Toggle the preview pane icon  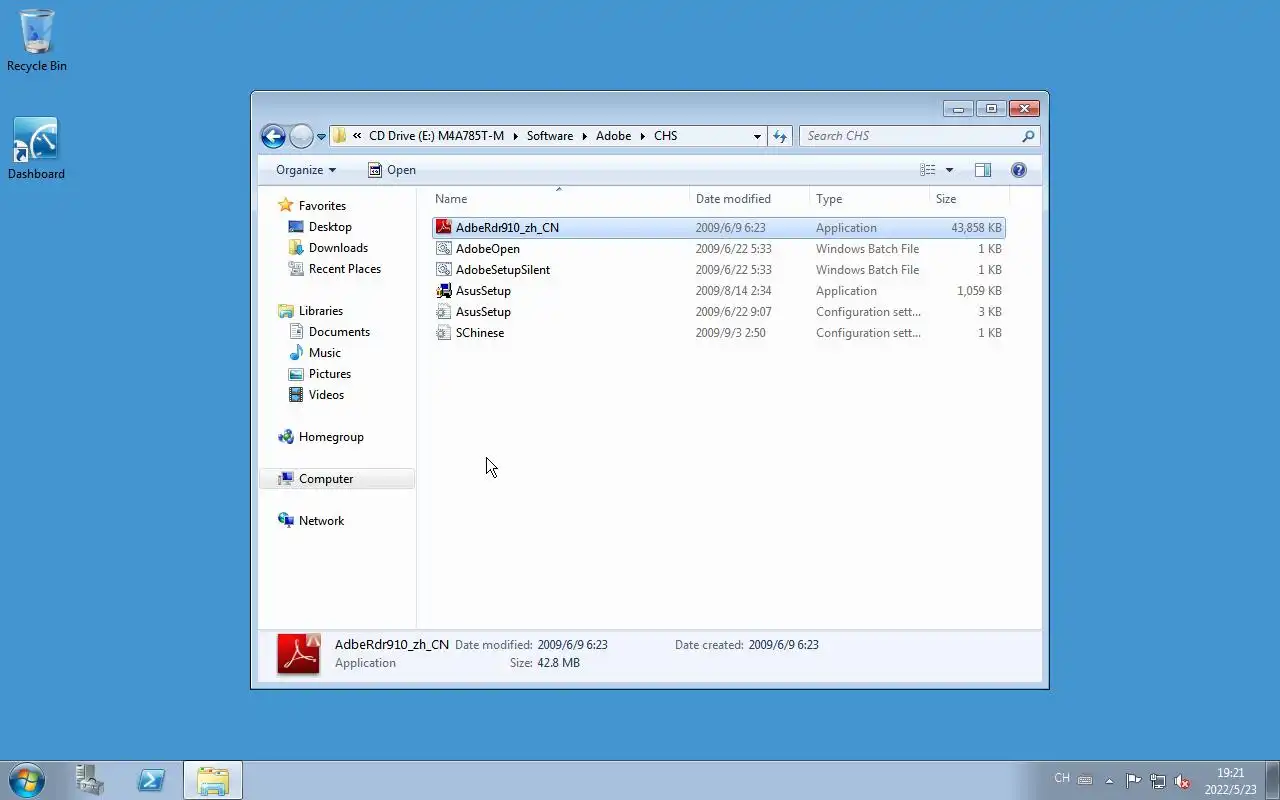tap(983, 170)
